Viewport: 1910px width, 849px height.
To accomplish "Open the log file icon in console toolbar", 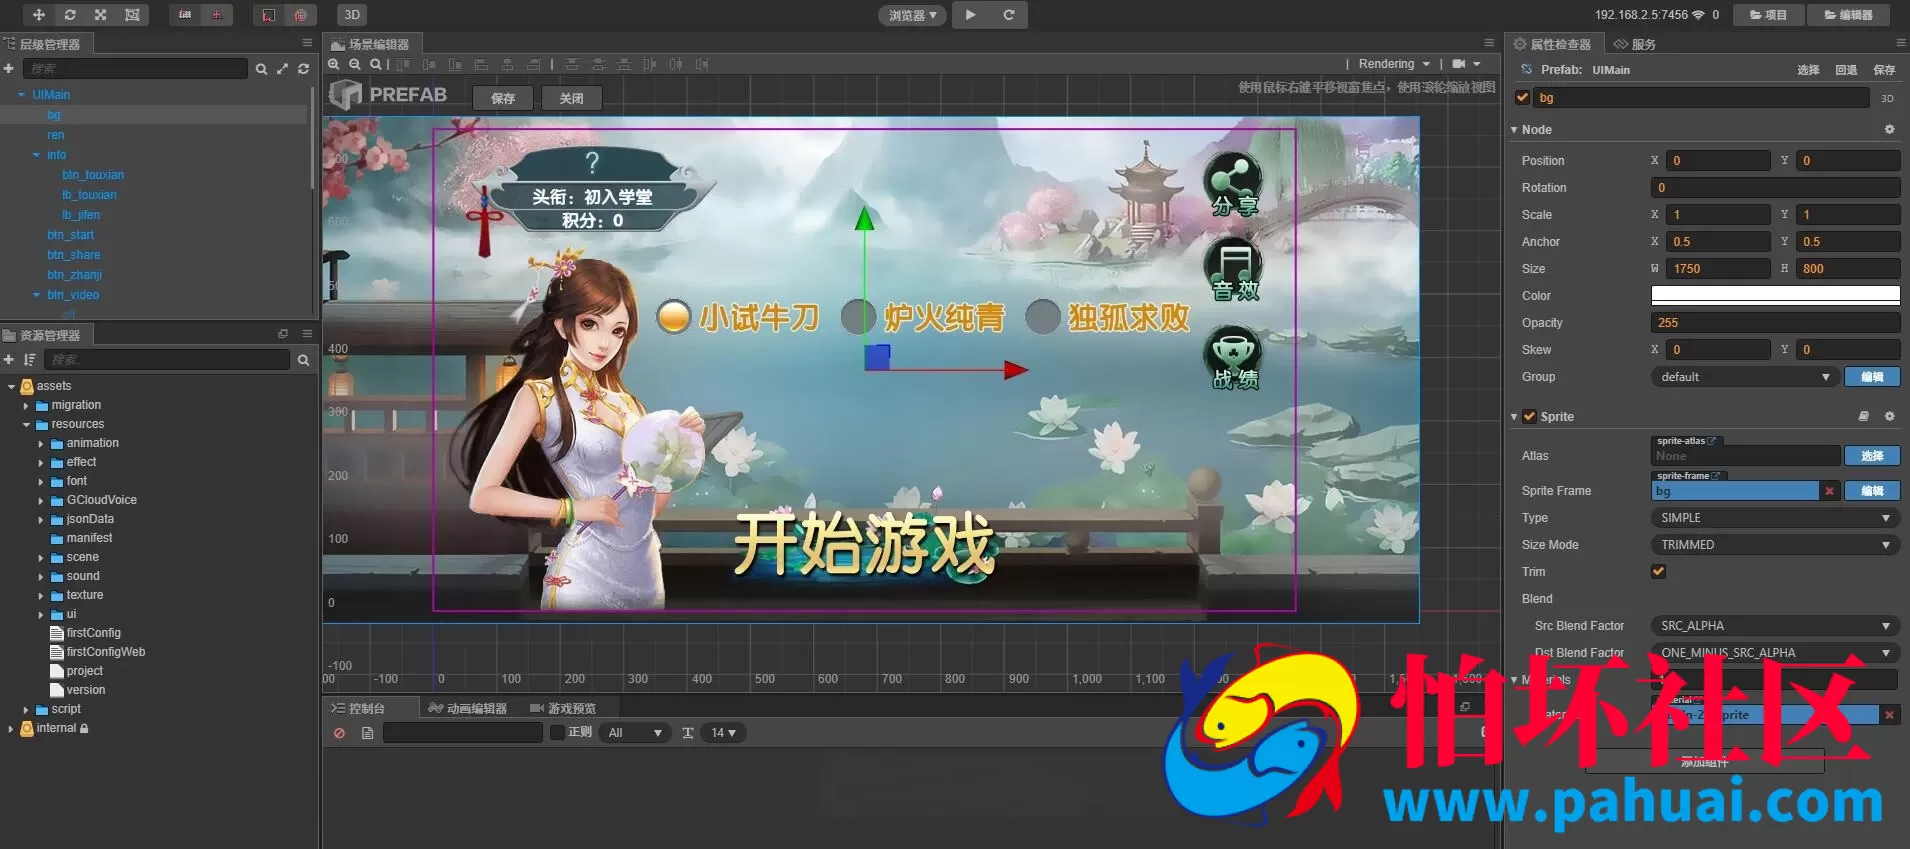I will [367, 733].
